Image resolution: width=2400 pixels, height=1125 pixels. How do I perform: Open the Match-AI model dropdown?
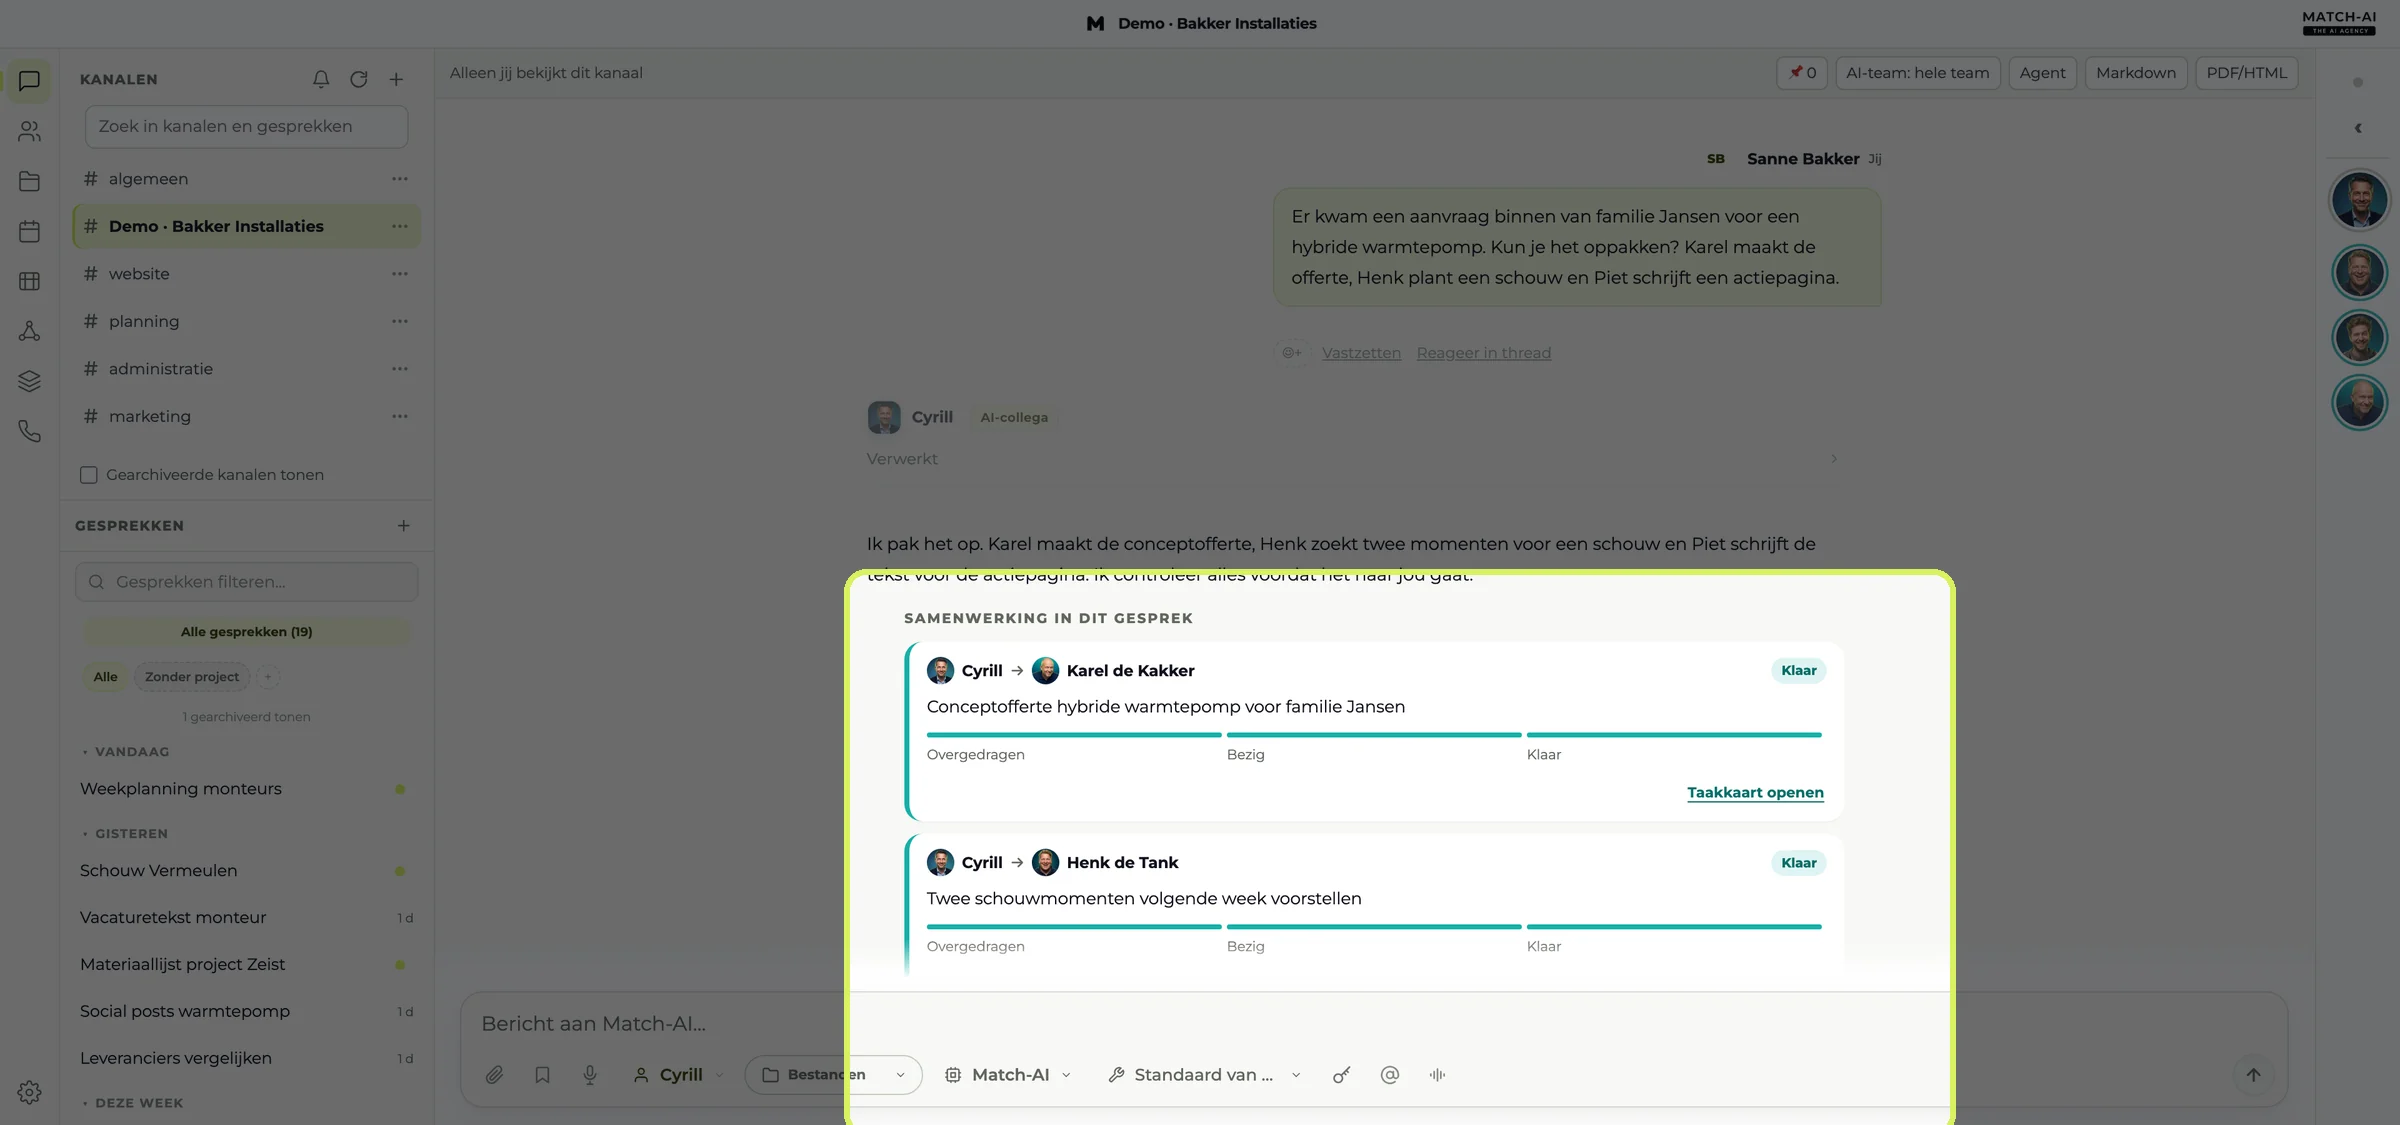pyautogui.click(x=1008, y=1075)
